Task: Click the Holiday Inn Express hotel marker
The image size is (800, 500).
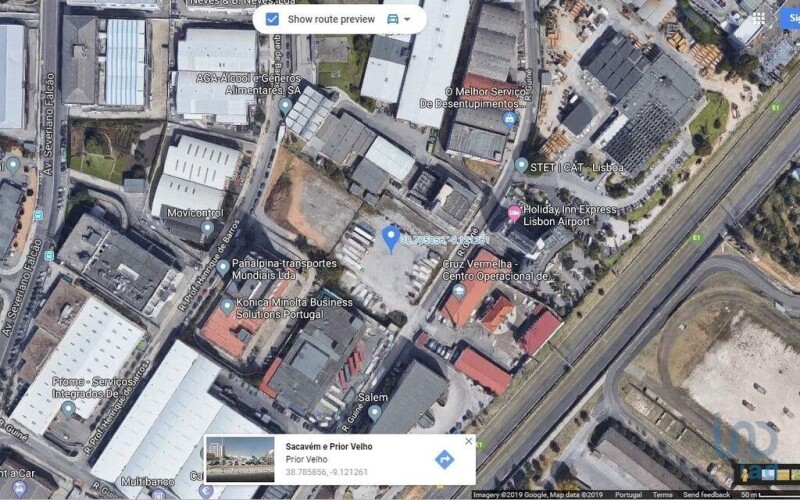Action: click(x=514, y=214)
